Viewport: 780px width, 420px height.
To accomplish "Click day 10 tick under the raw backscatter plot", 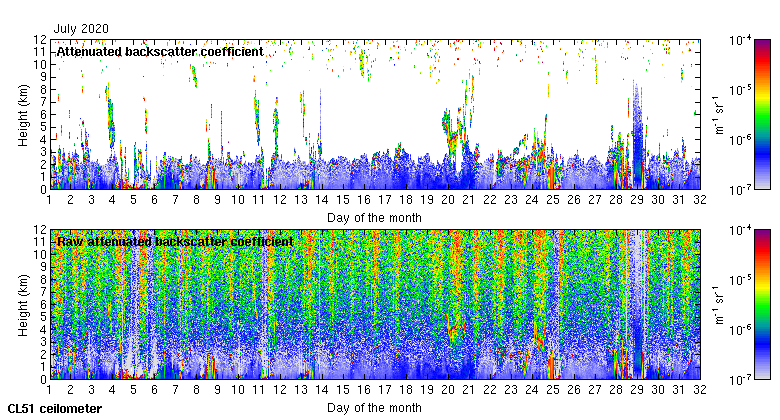I will pos(238,390).
